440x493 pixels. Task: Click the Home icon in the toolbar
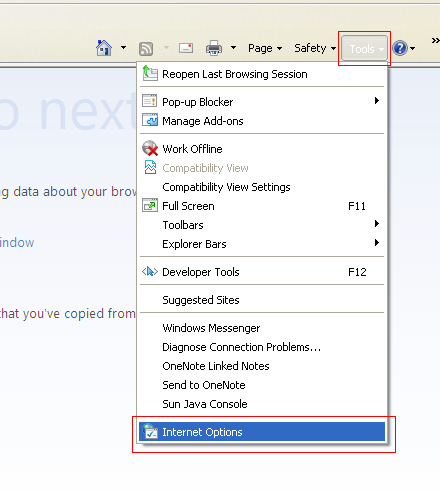tap(104, 48)
